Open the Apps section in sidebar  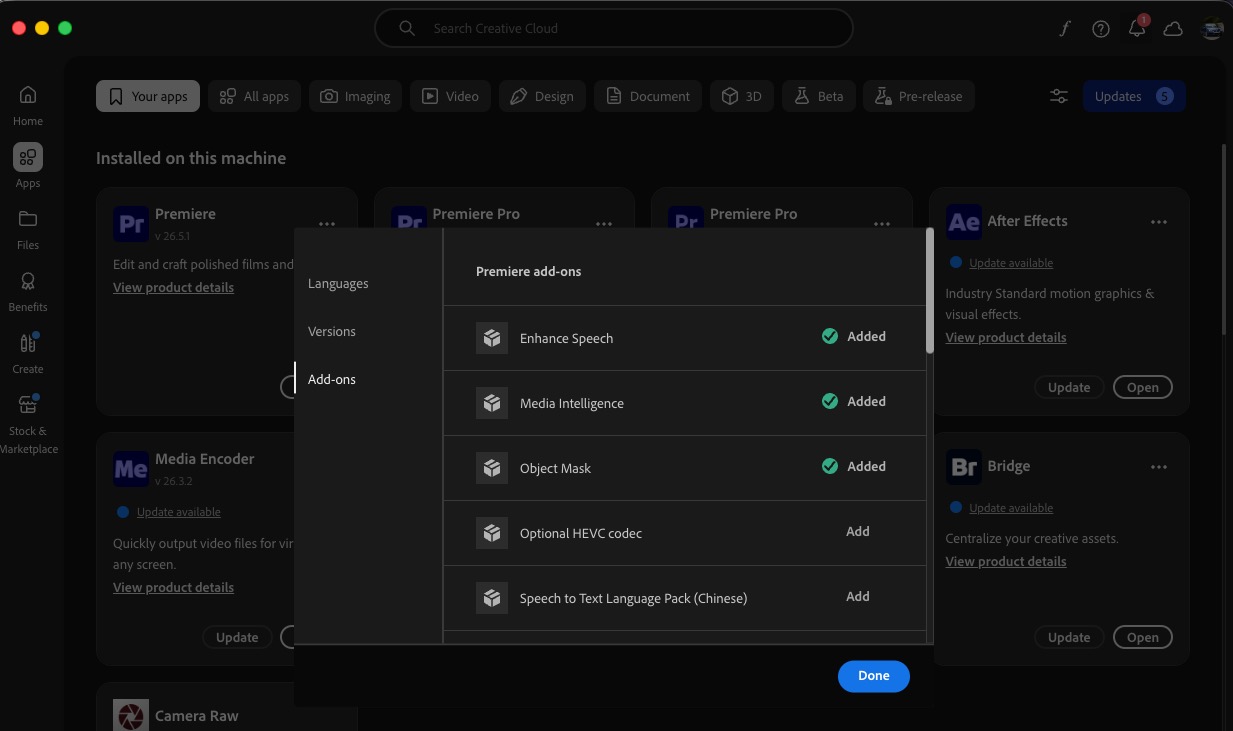(28, 166)
